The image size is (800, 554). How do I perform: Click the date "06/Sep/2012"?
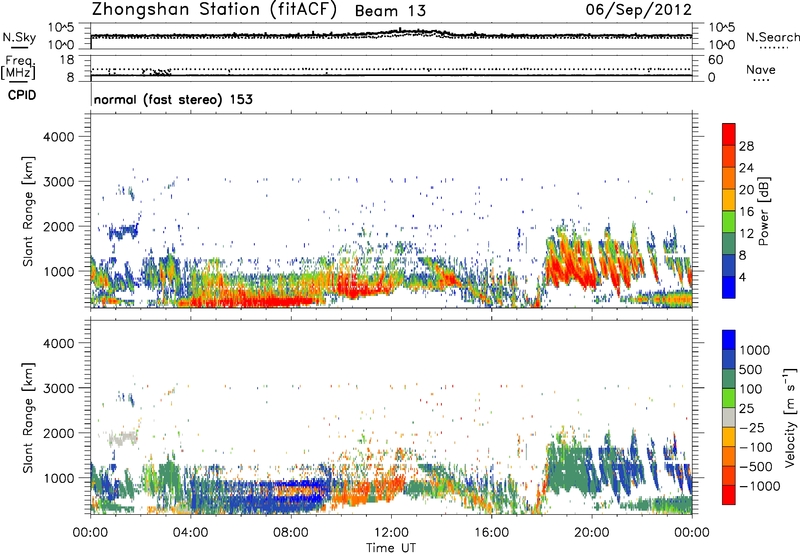pos(638,9)
